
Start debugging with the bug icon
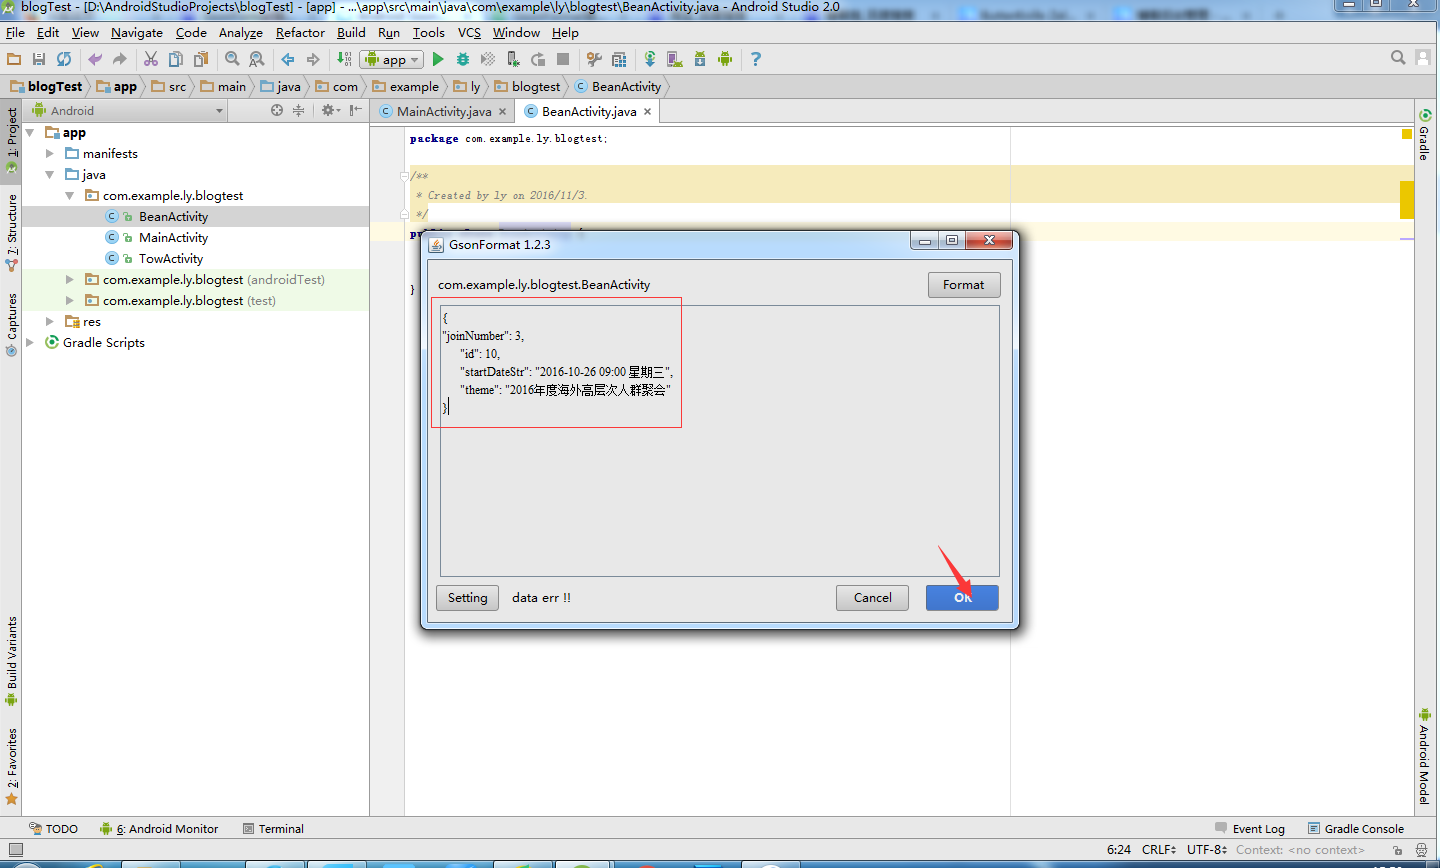463,59
